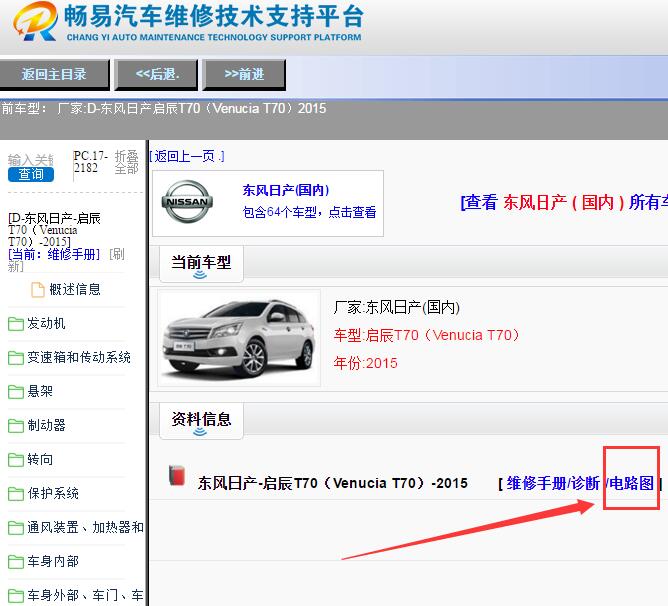Screen dimensions: 668x606
Task: Select the 资料信息 tab
Action: tap(201, 421)
